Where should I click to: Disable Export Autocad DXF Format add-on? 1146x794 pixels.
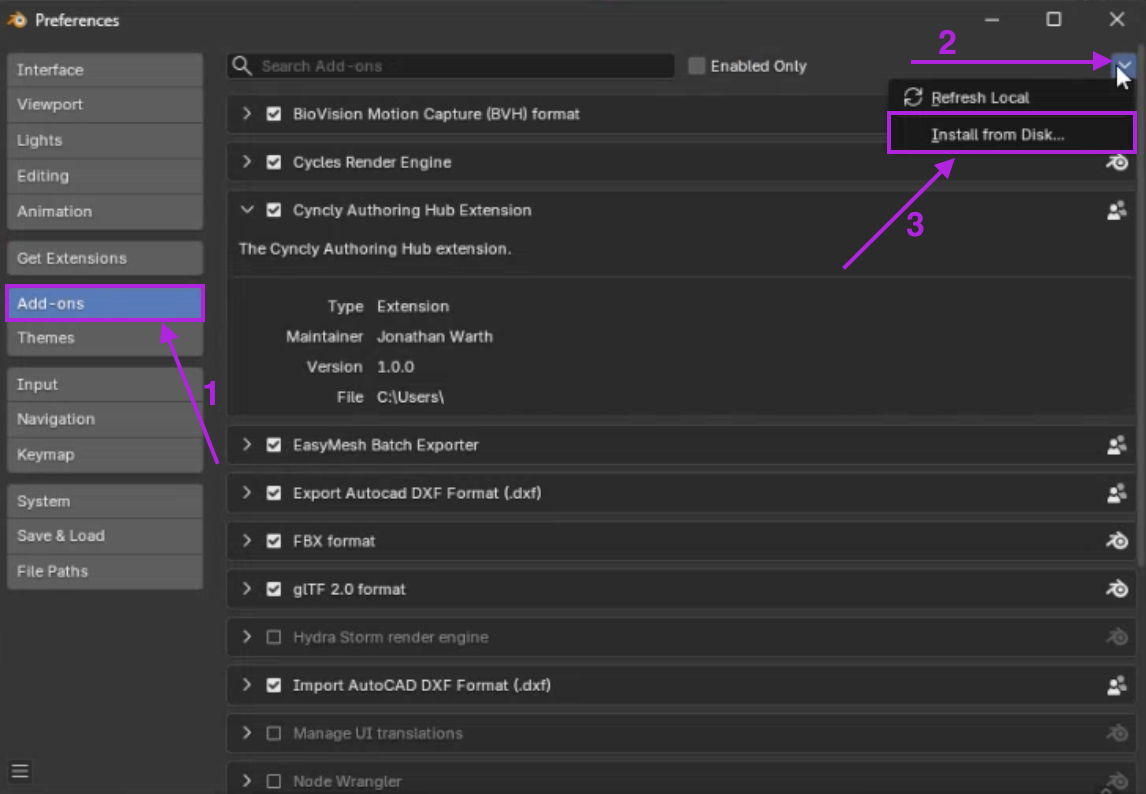(x=273, y=494)
